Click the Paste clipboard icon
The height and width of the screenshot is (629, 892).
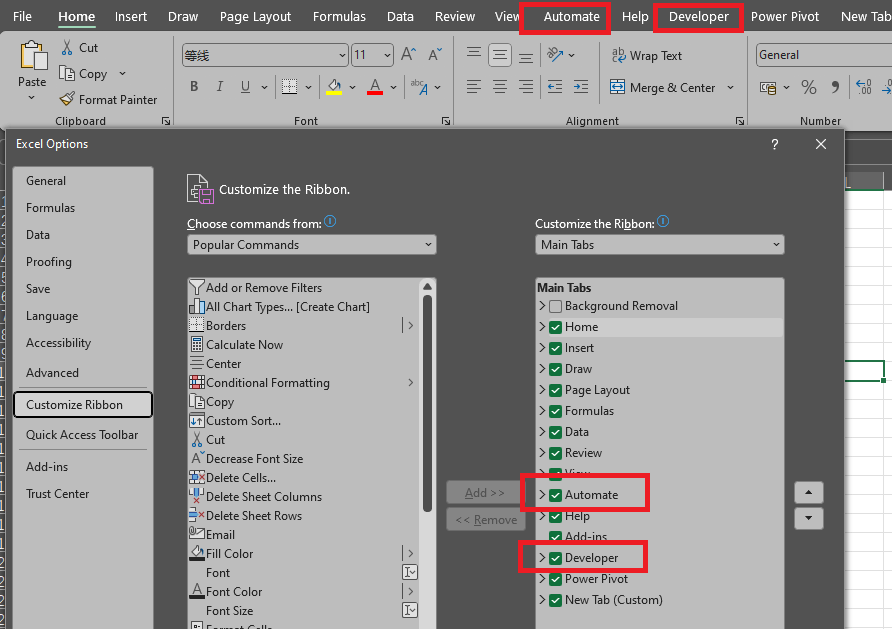[x=33, y=56]
